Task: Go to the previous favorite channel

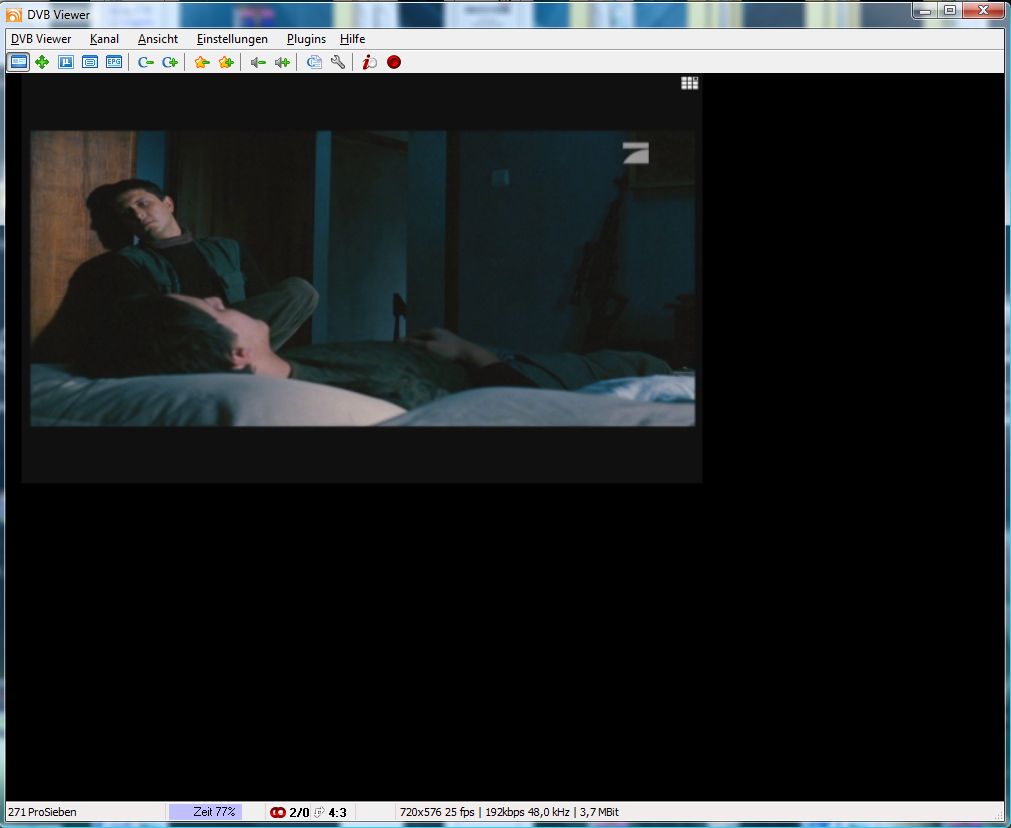Action: tap(202, 62)
